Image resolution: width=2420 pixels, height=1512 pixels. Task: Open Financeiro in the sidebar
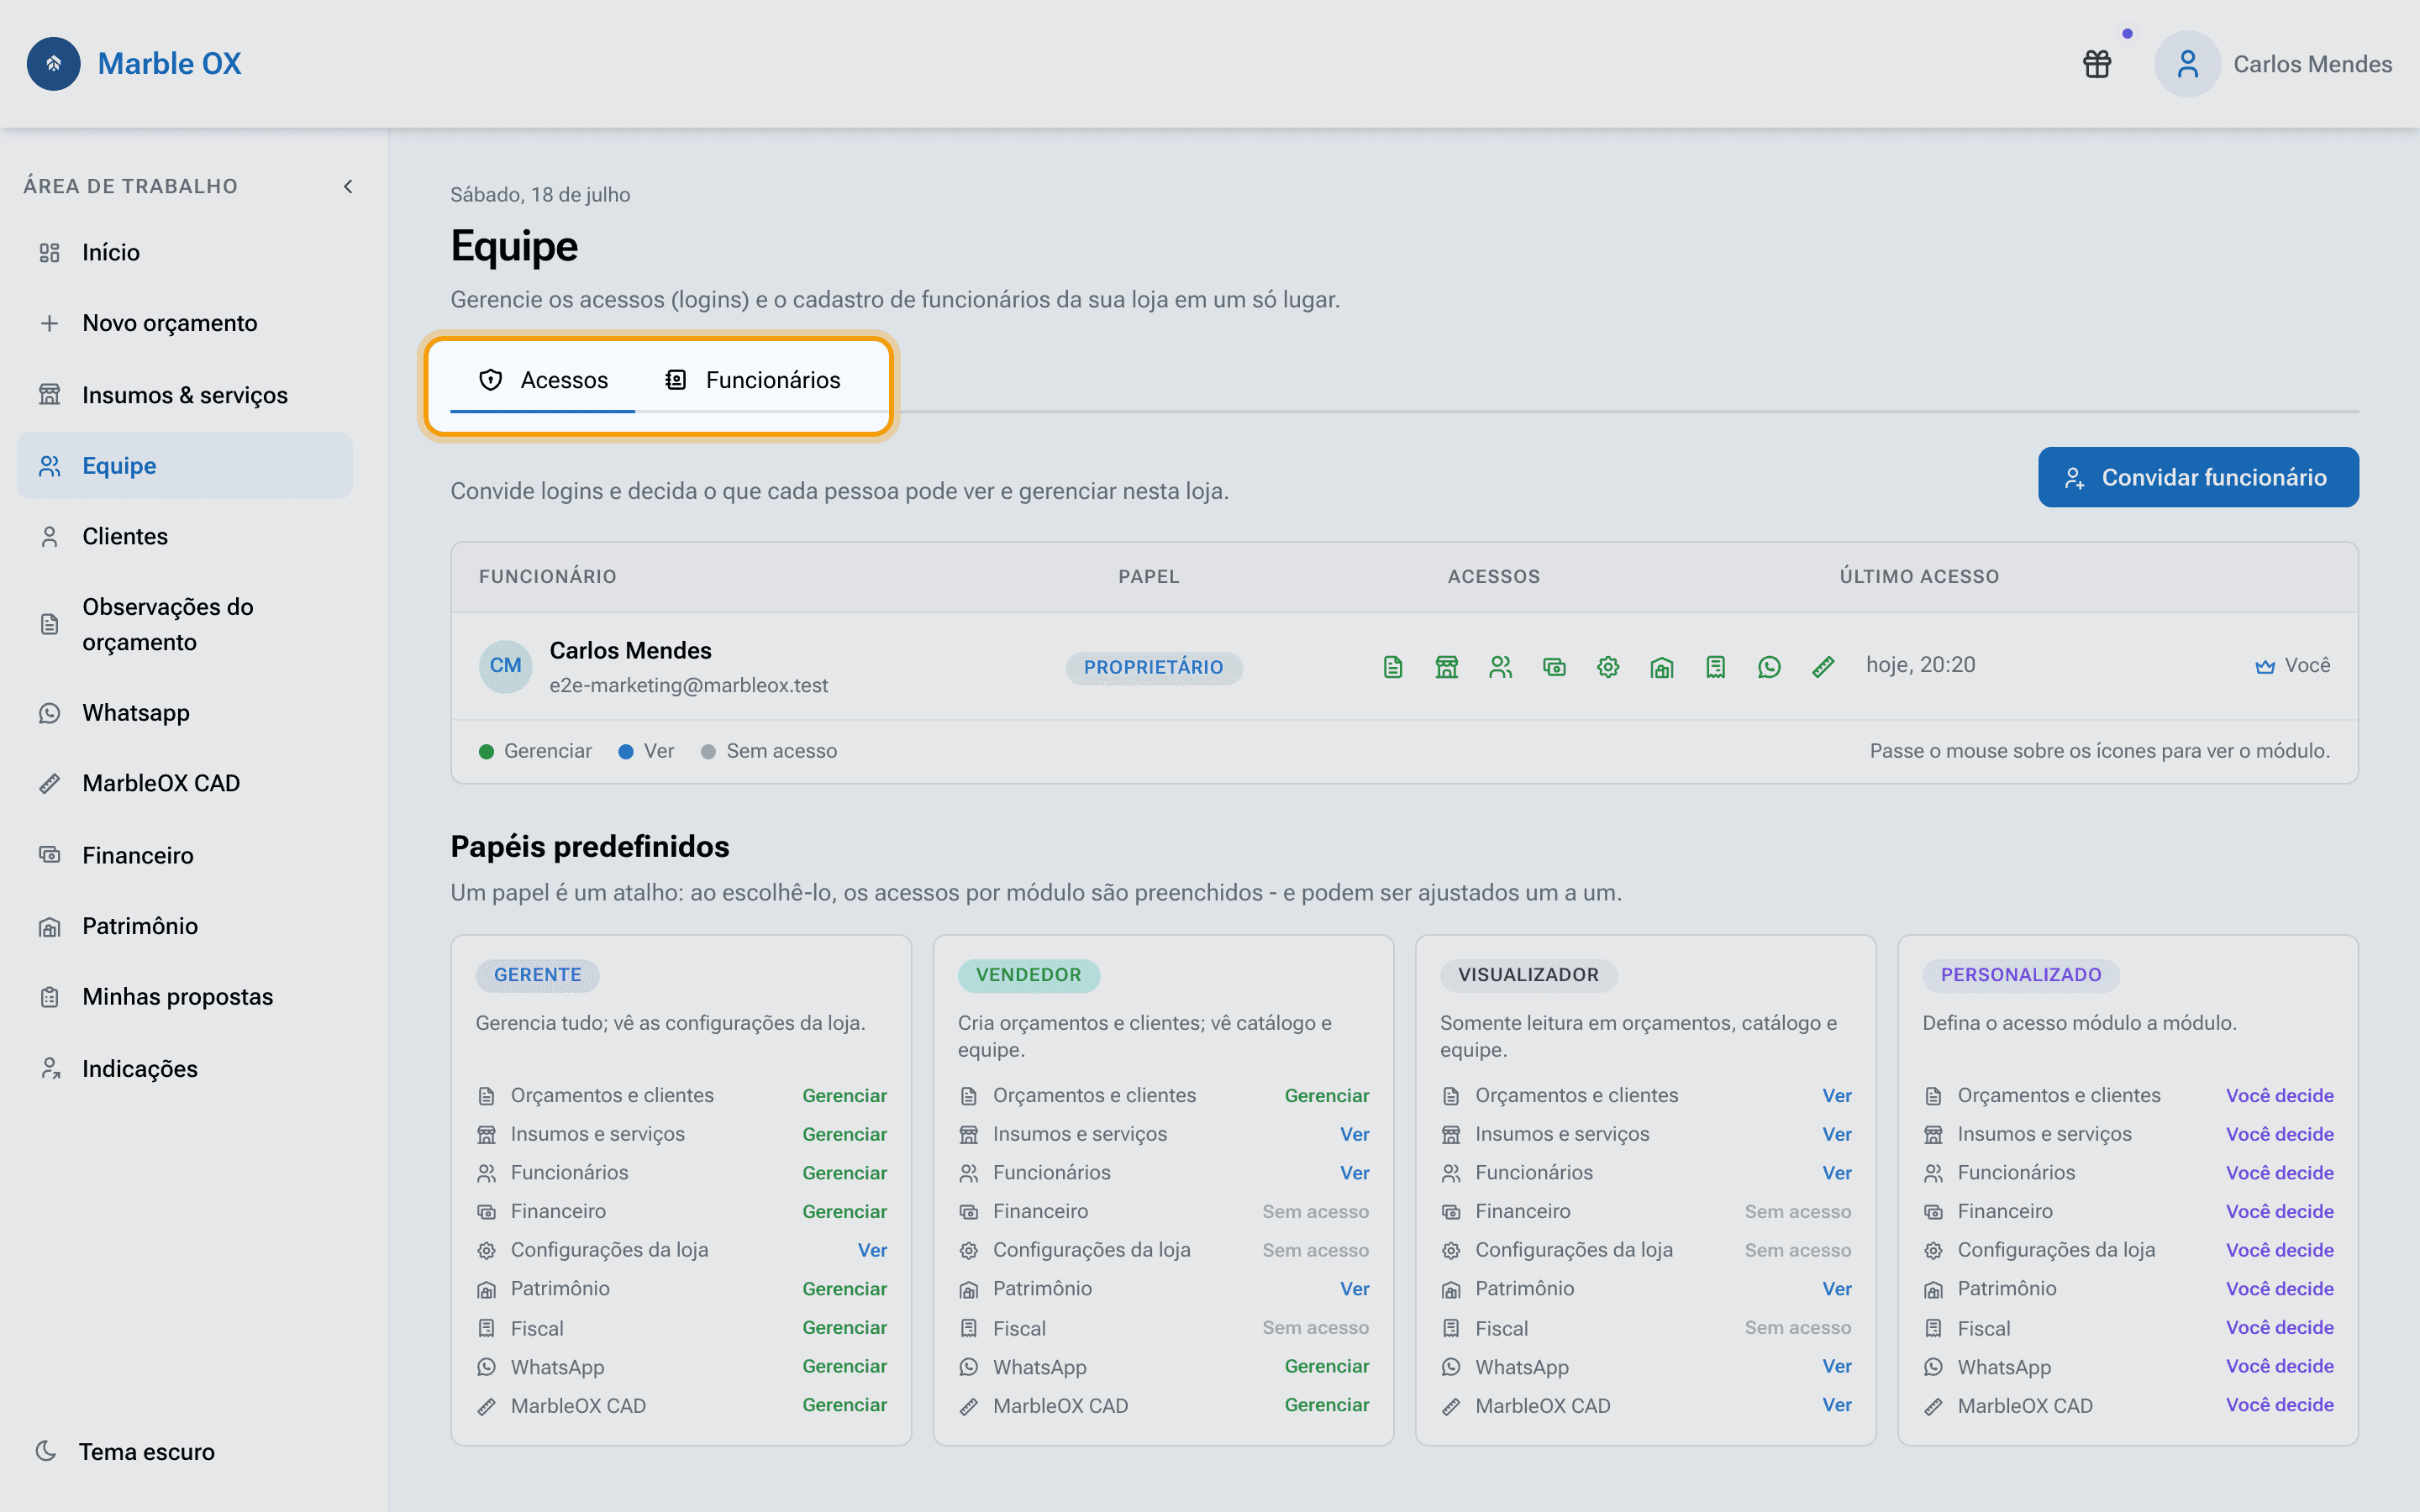tap(185, 855)
